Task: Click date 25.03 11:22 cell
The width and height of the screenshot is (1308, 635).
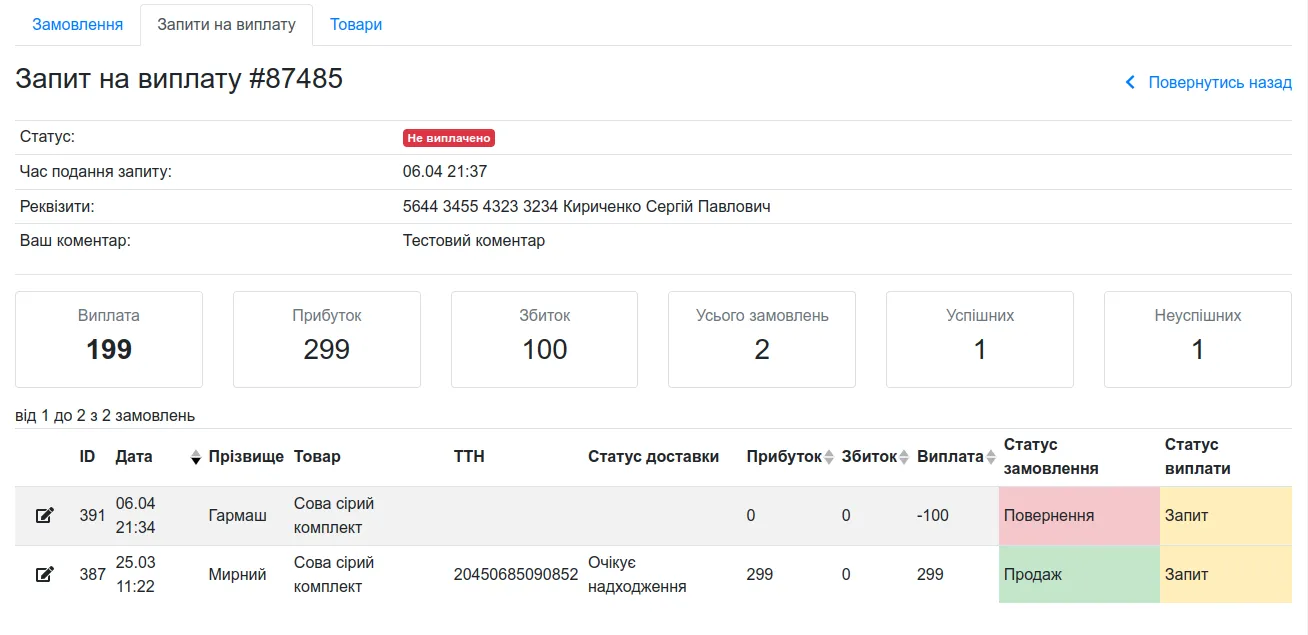Action: 136,575
